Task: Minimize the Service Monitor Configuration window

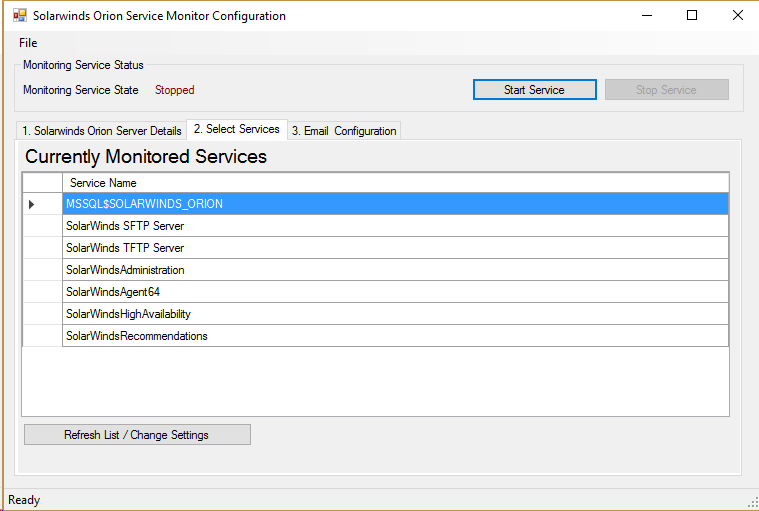Action: click(x=647, y=15)
